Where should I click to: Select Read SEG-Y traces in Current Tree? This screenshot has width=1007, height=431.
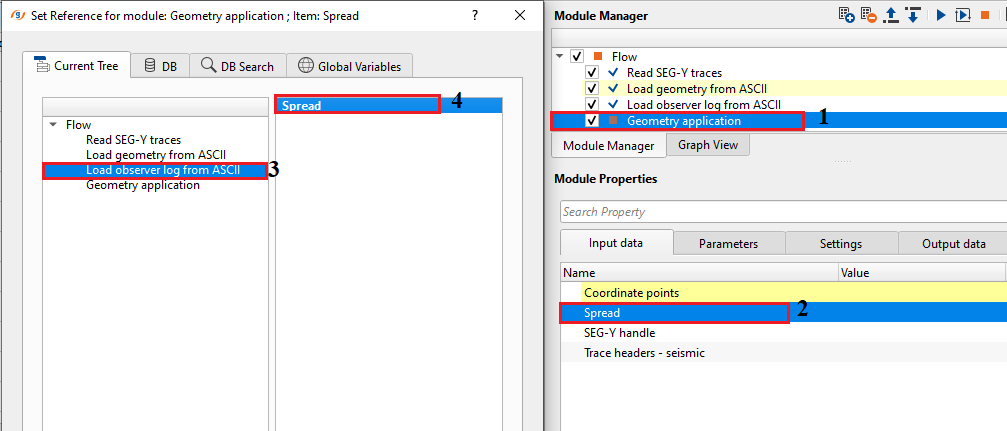[x=133, y=140]
